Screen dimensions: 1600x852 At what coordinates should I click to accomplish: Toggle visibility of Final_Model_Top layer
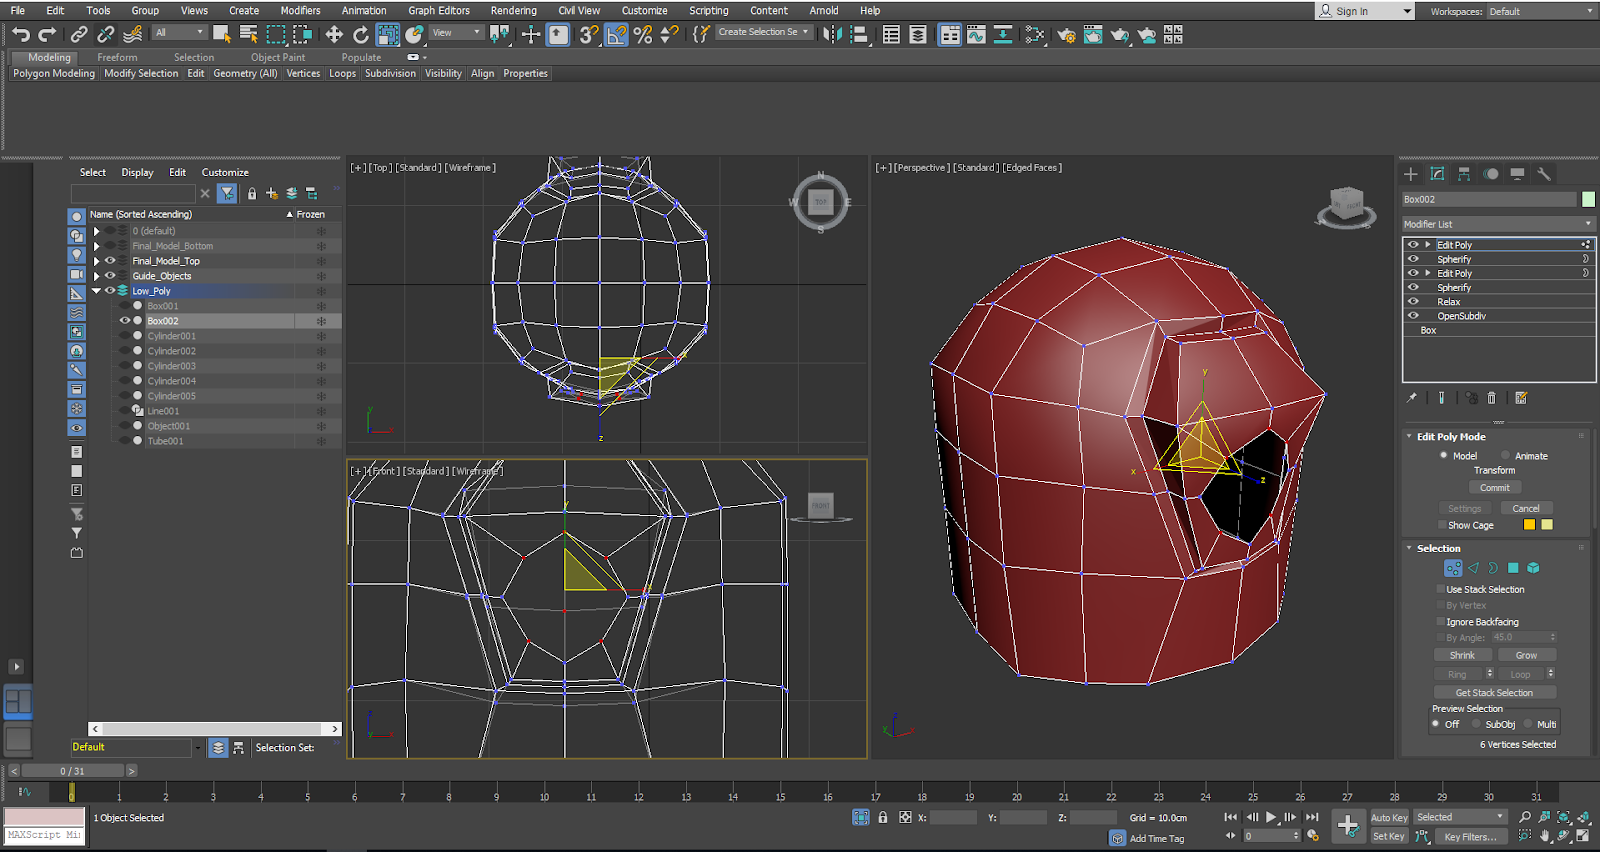pyautogui.click(x=110, y=261)
